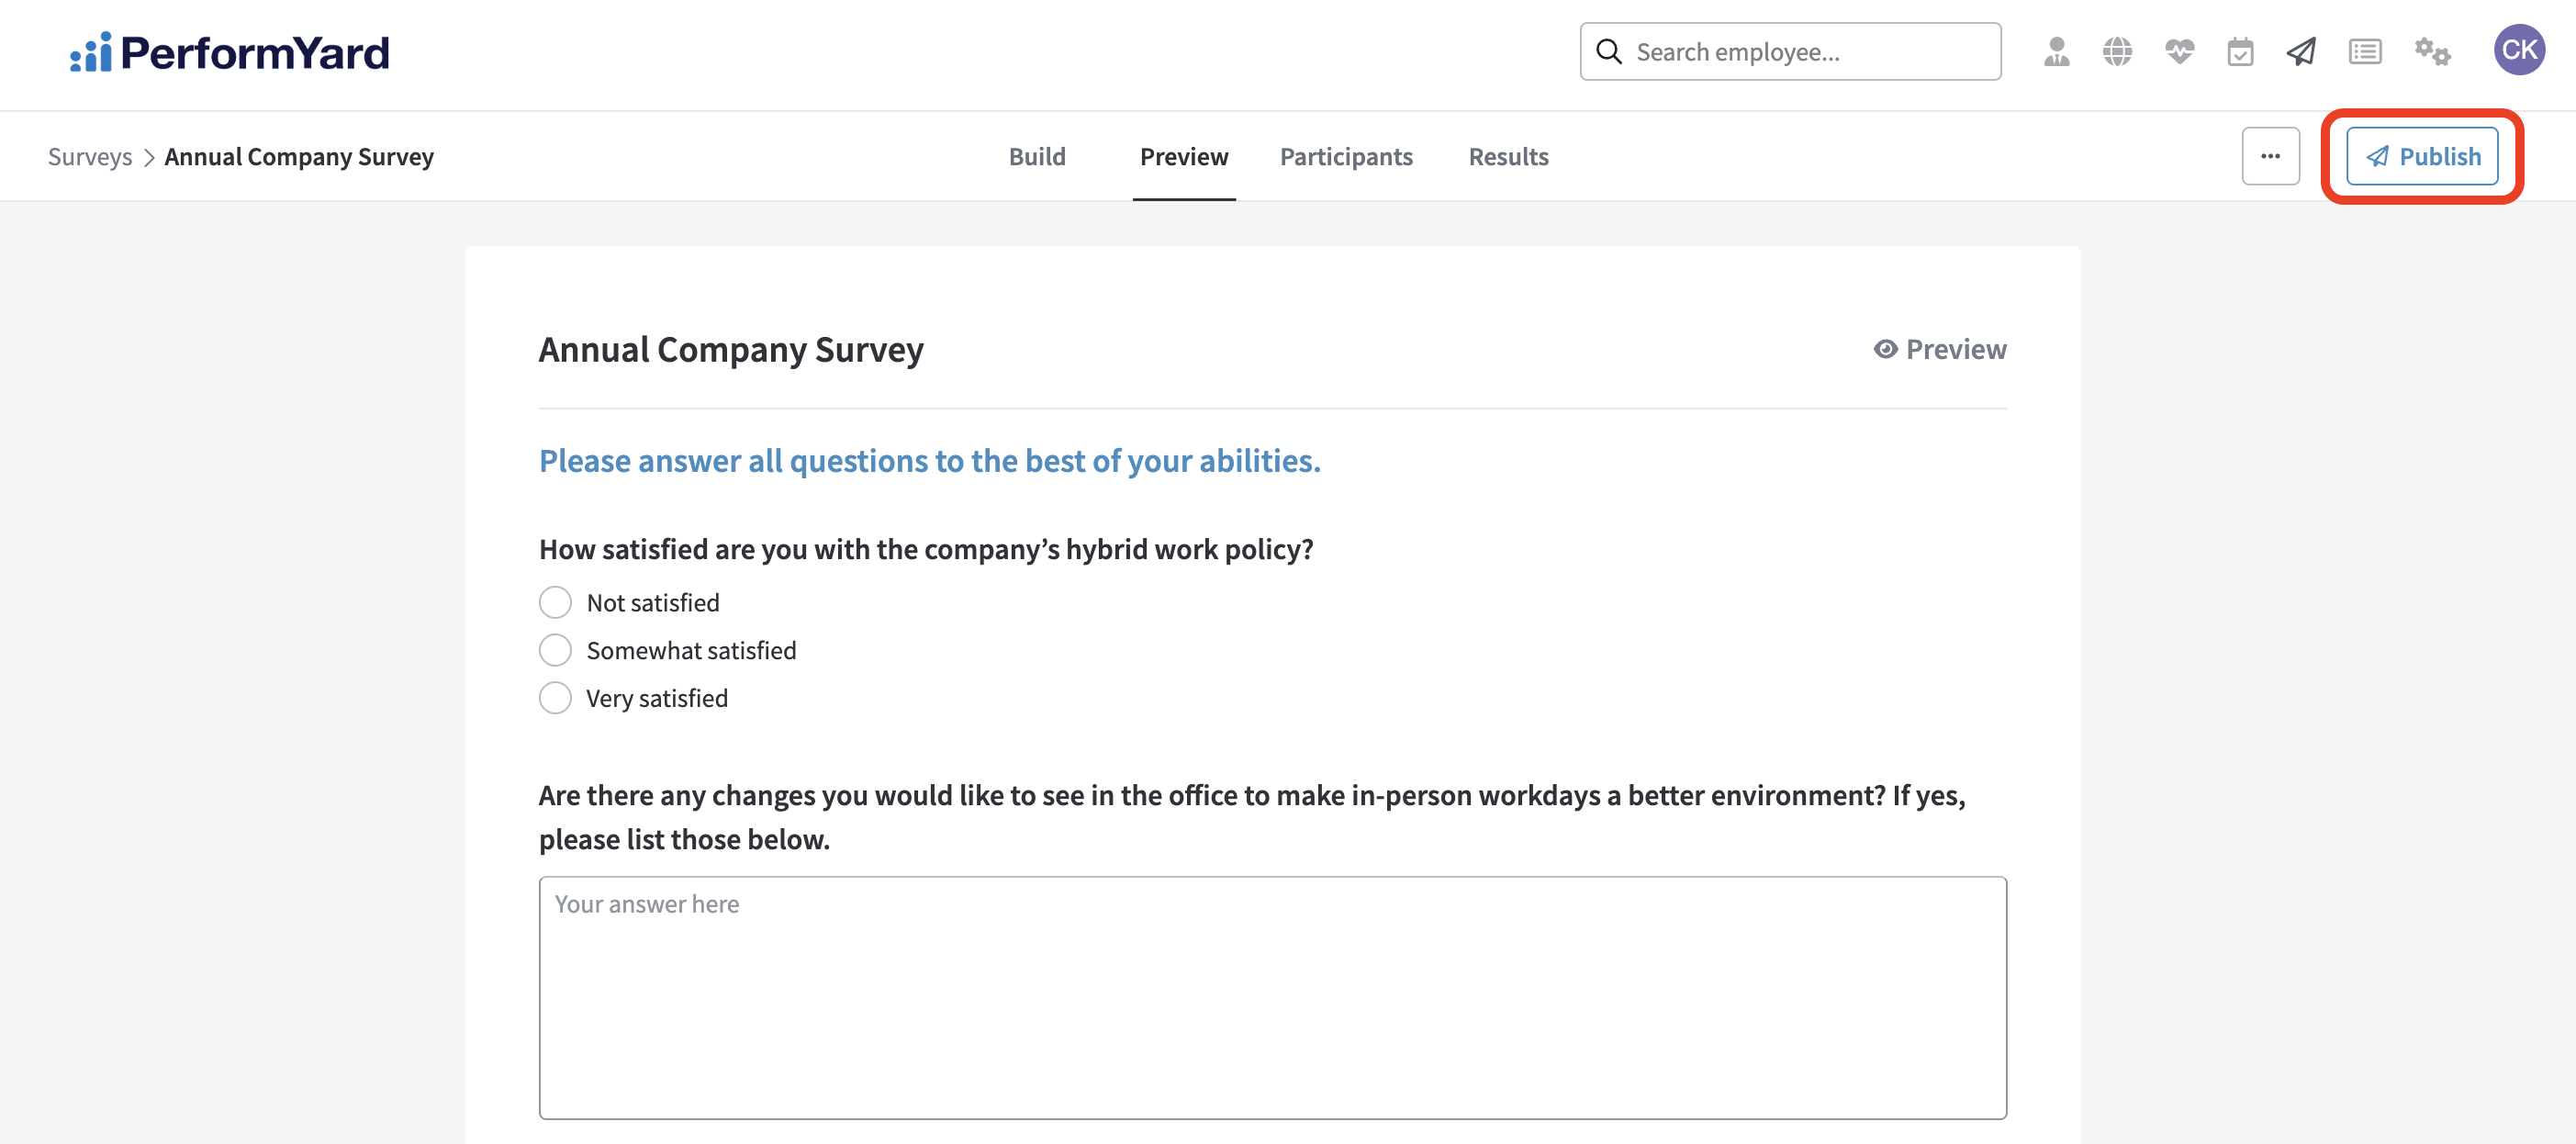This screenshot has width=2576, height=1144.
Task: Click the Search employee field
Action: tap(1790, 52)
